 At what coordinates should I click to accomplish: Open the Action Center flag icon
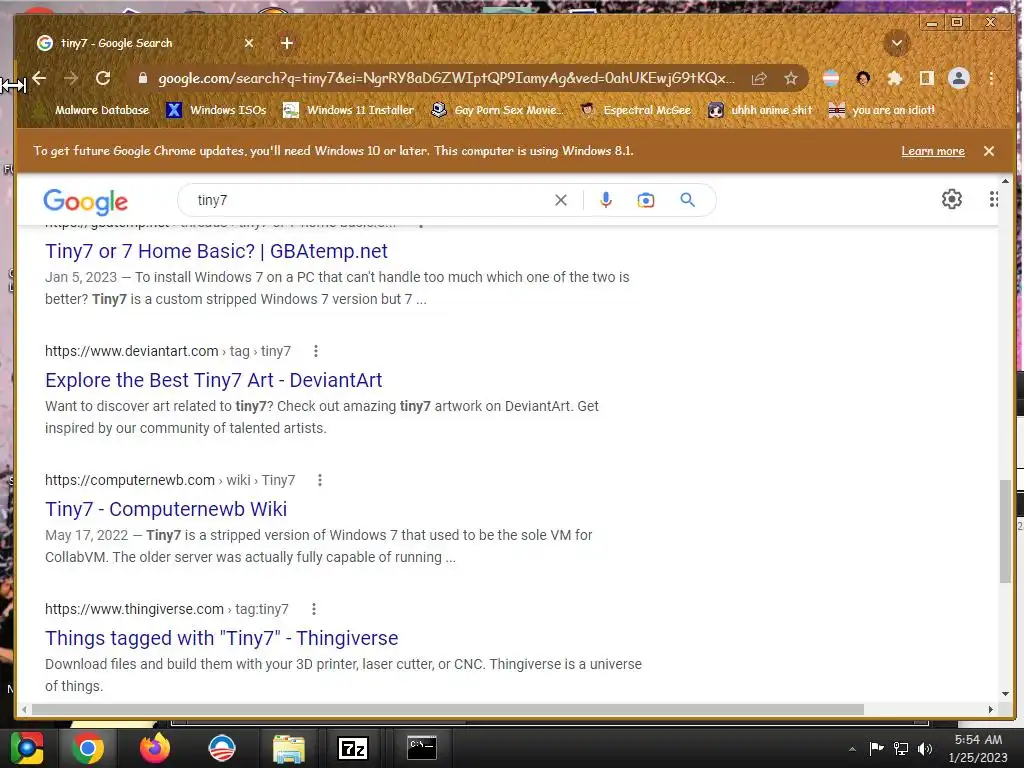pos(876,748)
